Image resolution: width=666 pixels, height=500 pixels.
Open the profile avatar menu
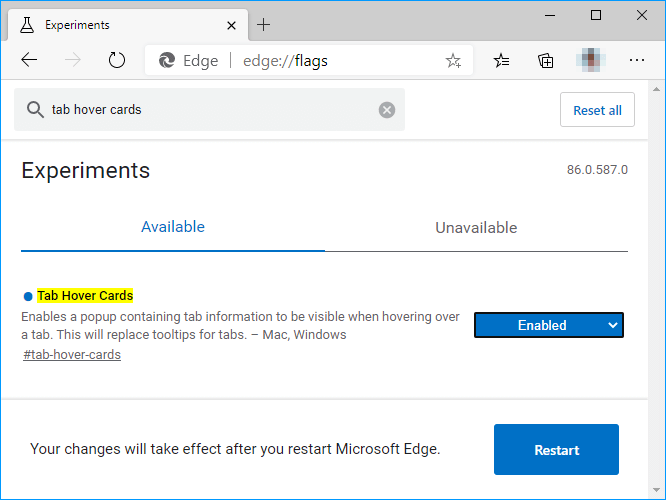pos(591,60)
